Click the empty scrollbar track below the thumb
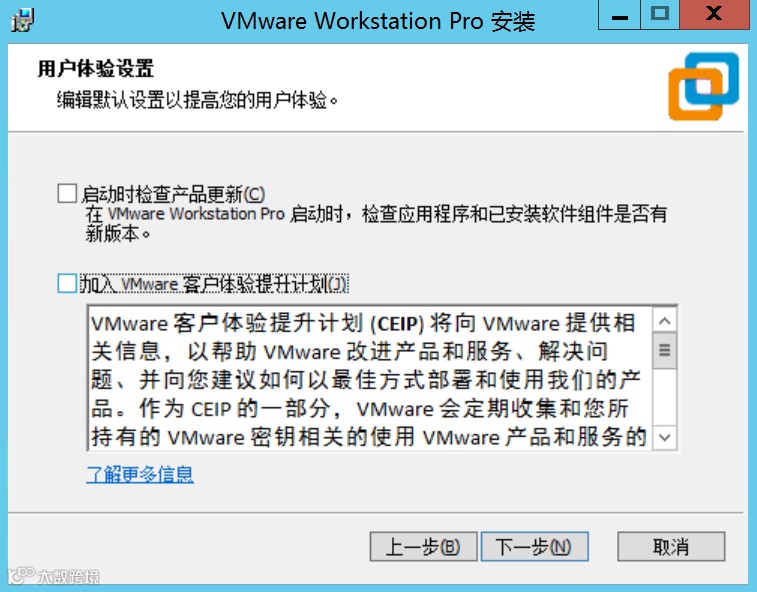The image size is (757, 592). [665, 397]
